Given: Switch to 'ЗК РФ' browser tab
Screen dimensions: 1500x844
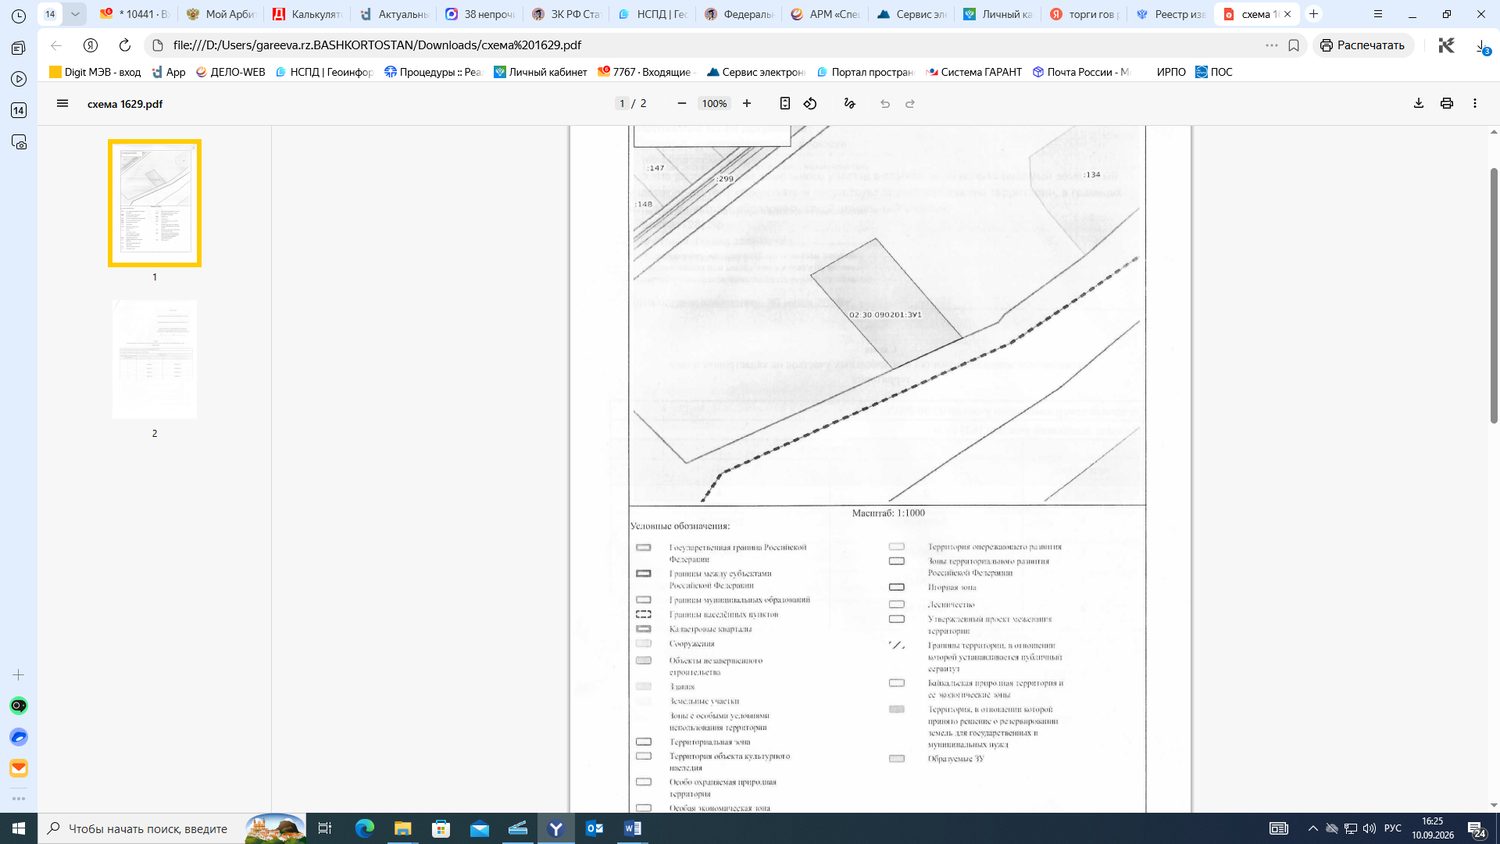Looking at the screenshot, I should pos(567,14).
